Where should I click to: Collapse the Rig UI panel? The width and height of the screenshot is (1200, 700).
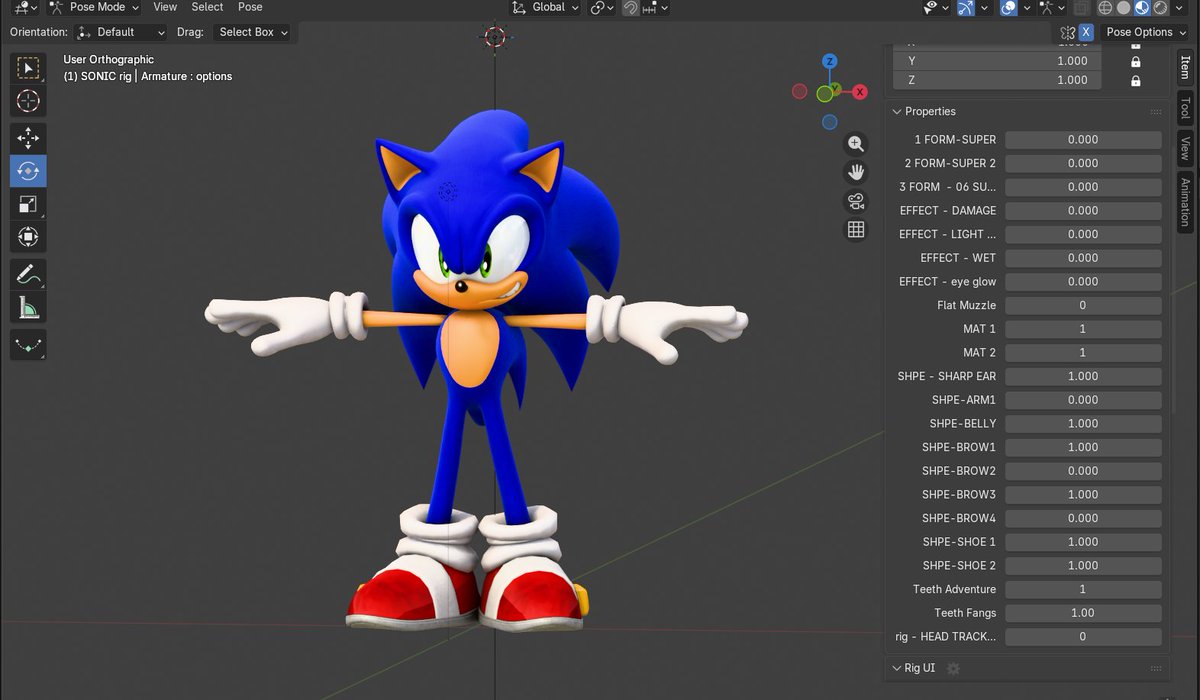896,667
